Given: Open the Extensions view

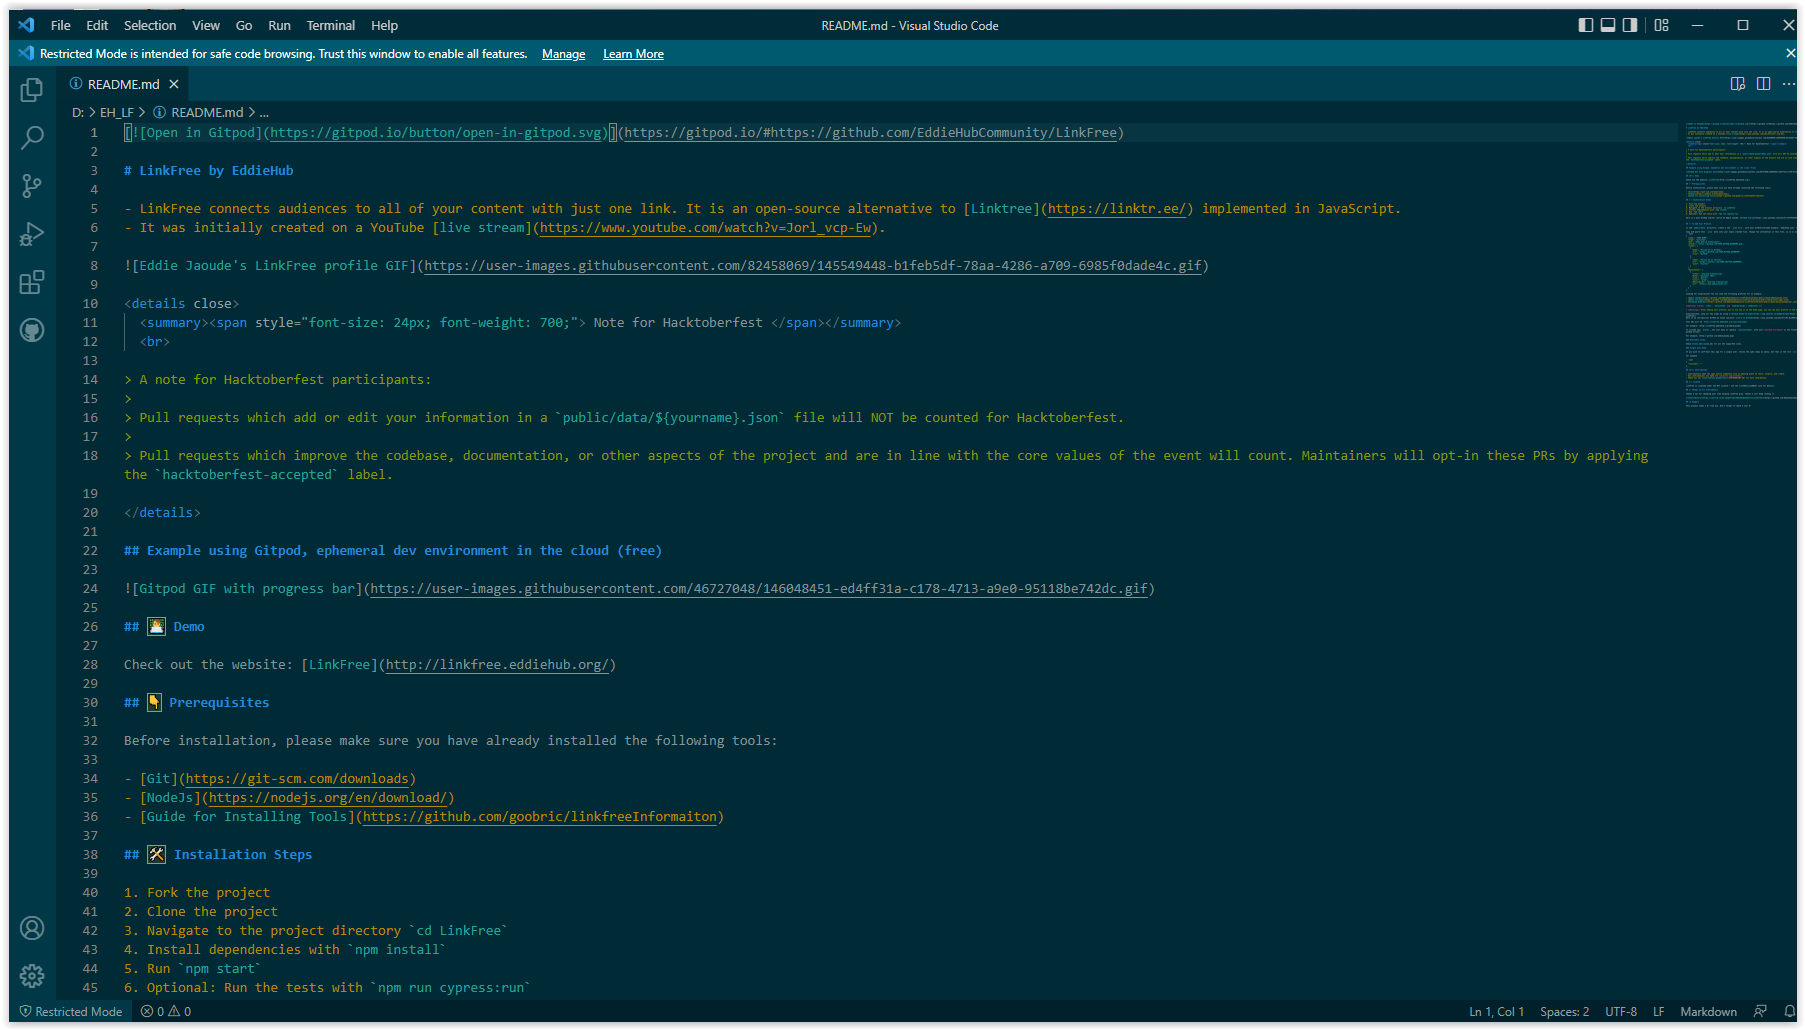Looking at the screenshot, I should click(x=31, y=281).
